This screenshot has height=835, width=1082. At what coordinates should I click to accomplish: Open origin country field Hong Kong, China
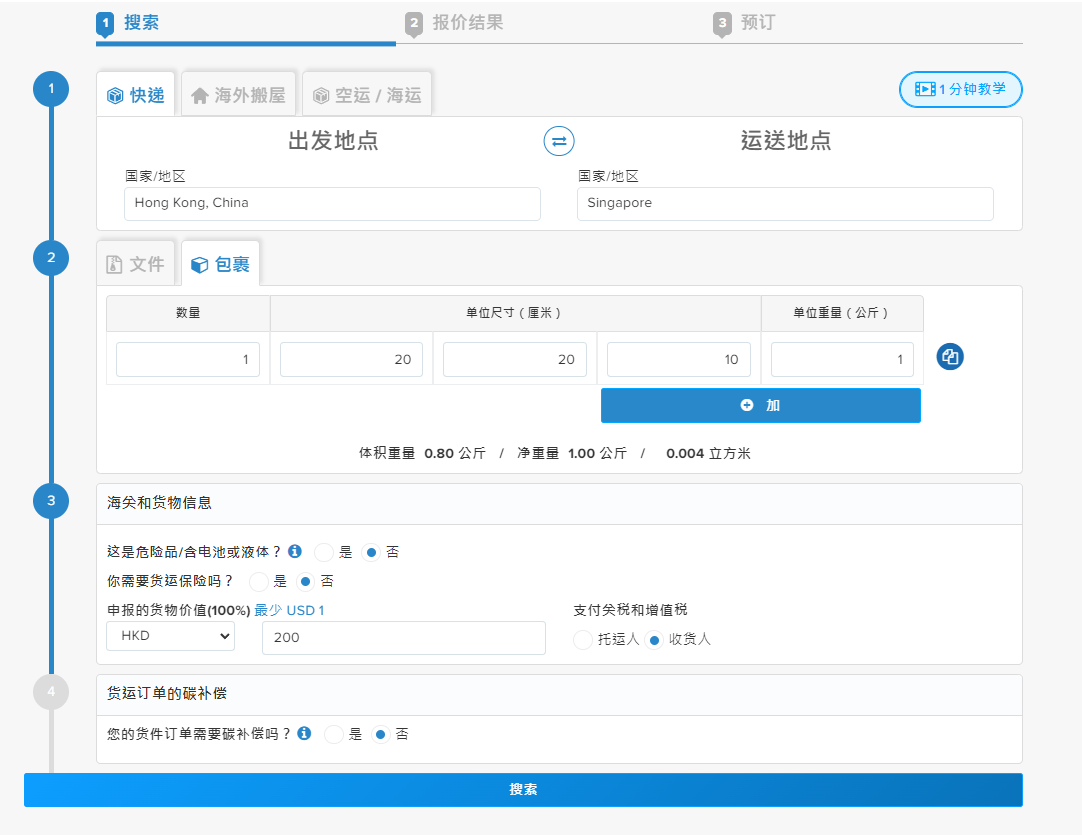[332, 204]
